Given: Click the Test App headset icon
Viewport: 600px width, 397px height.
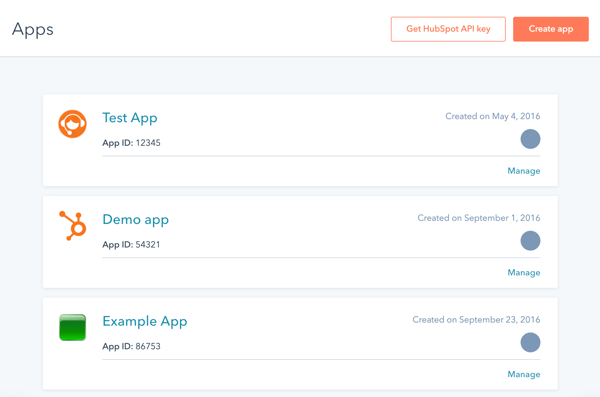Looking at the screenshot, I should (72, 124).
